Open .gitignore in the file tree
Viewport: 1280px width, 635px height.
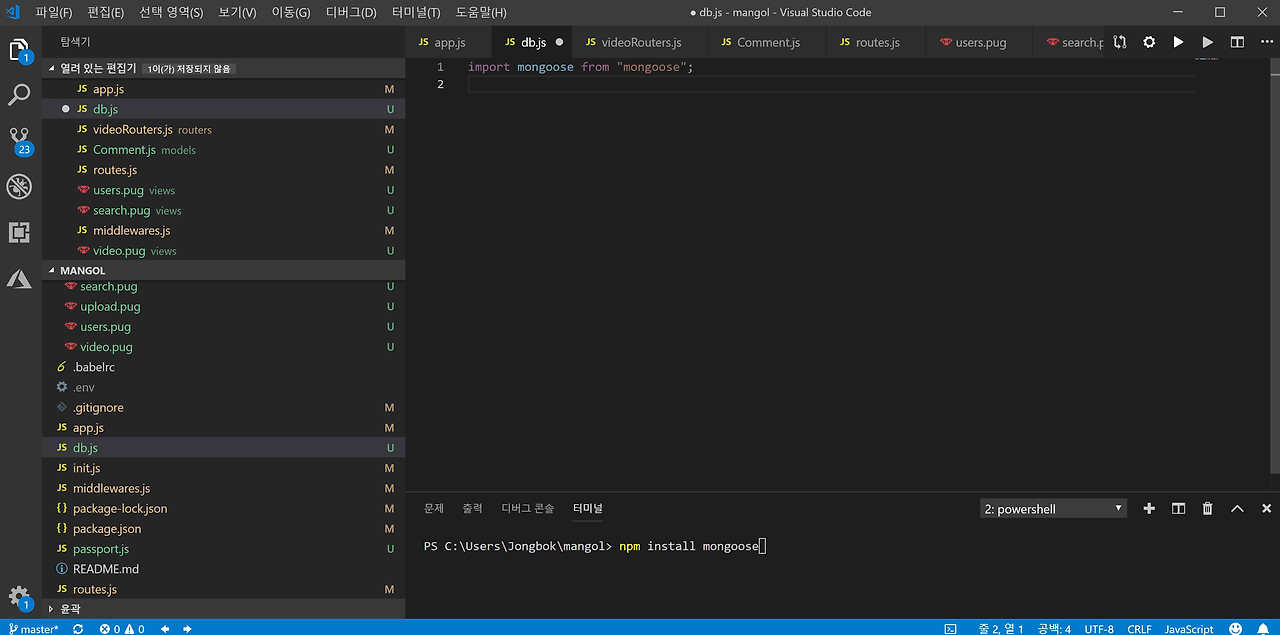click(x=224, y=407)
